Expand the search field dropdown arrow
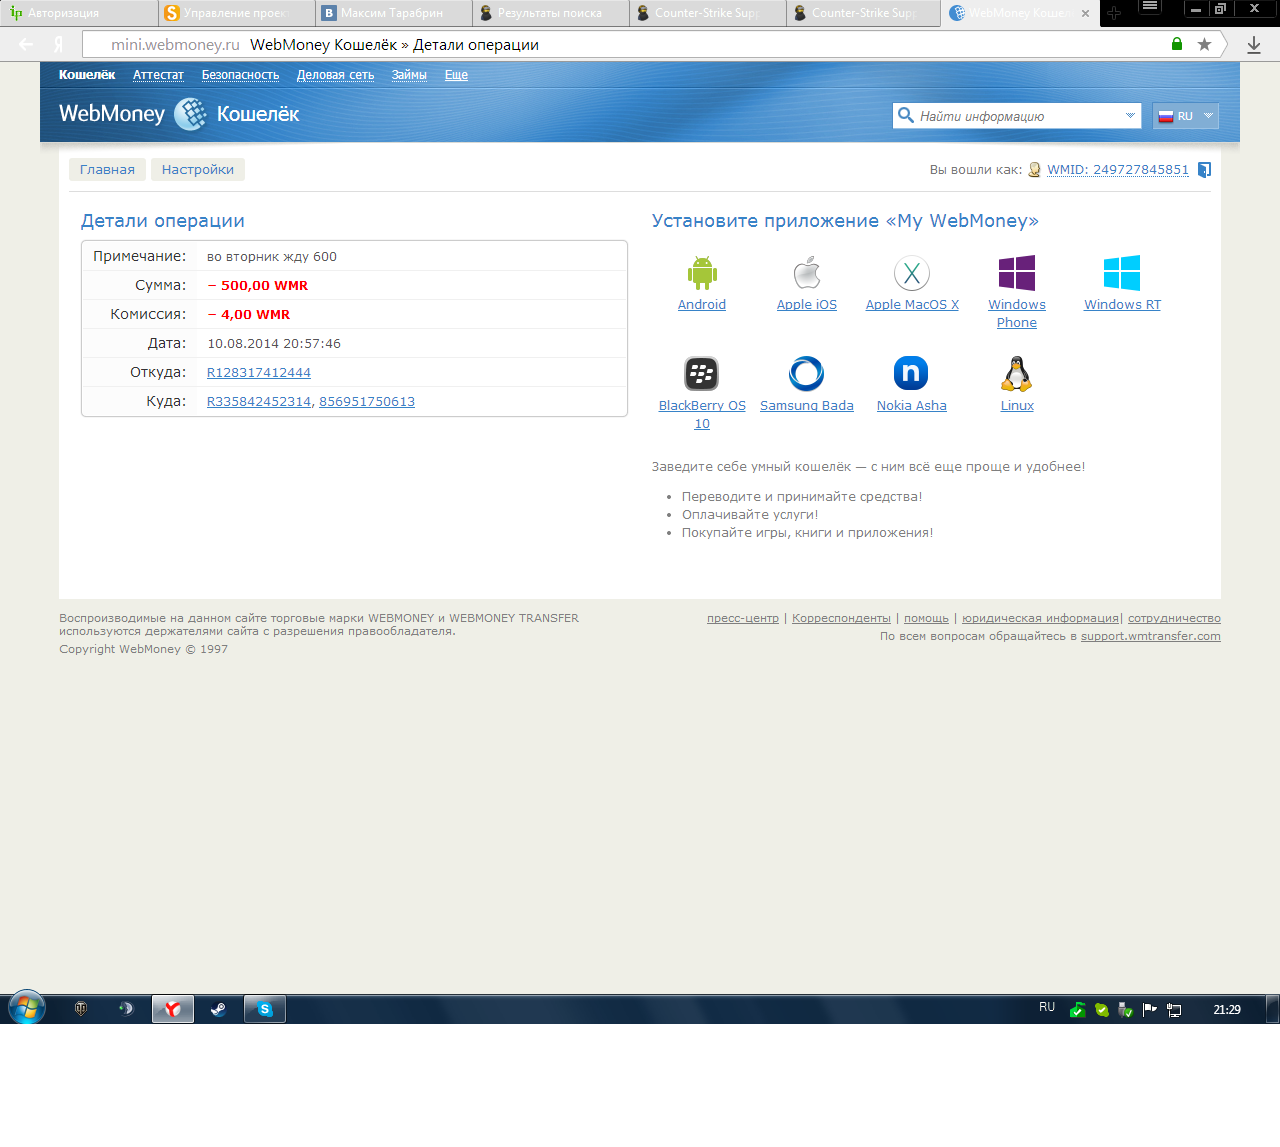This screenshot has height=1147, width=1280. pos(1130,115)
